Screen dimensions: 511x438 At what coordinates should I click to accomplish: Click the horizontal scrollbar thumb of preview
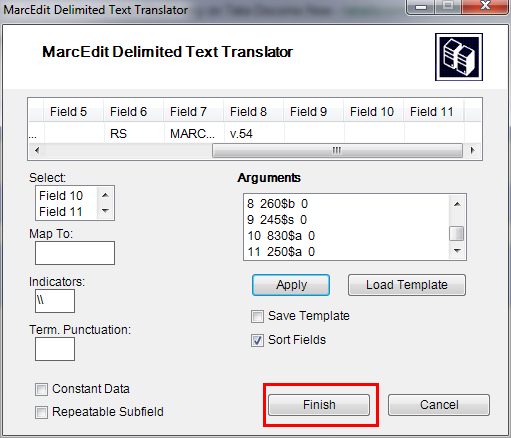[337, 150]
